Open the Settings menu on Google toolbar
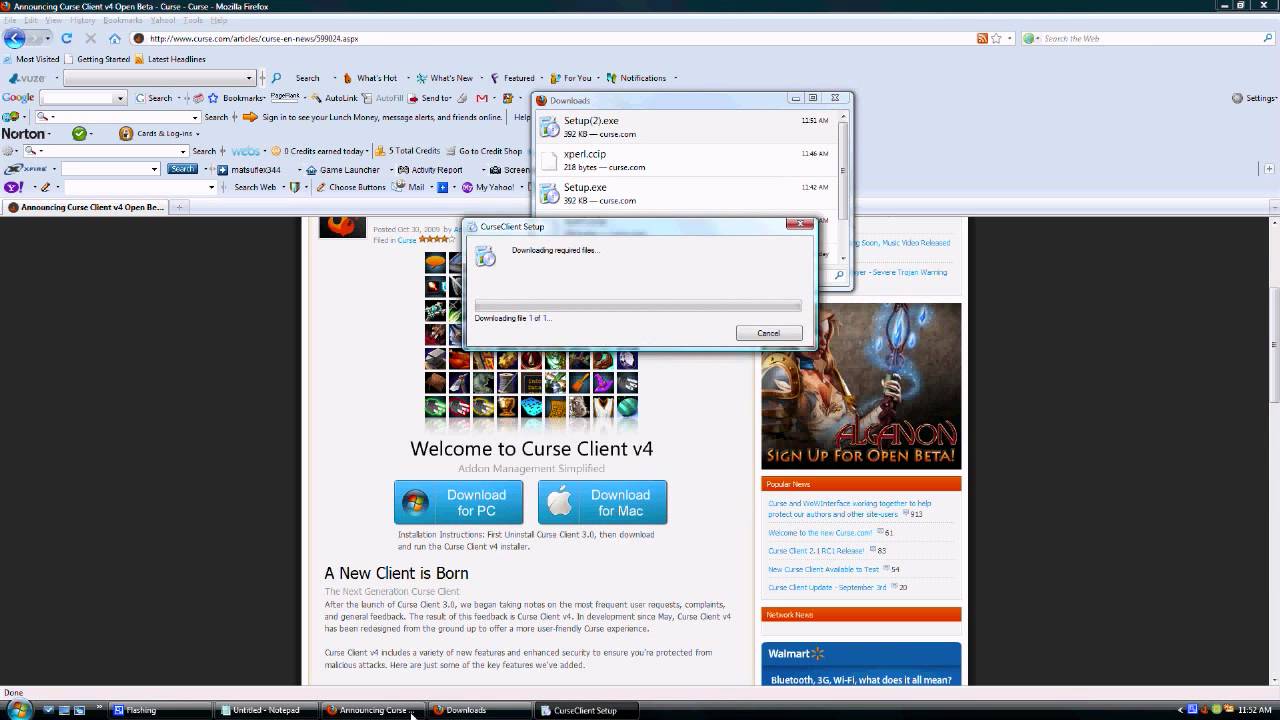Screen dimensions: 1280x720 1254,98
